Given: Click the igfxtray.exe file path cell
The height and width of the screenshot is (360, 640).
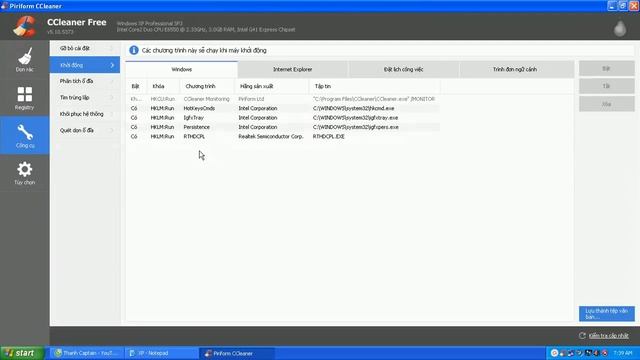Looking at the screenshot, I should tap(356, 118).
